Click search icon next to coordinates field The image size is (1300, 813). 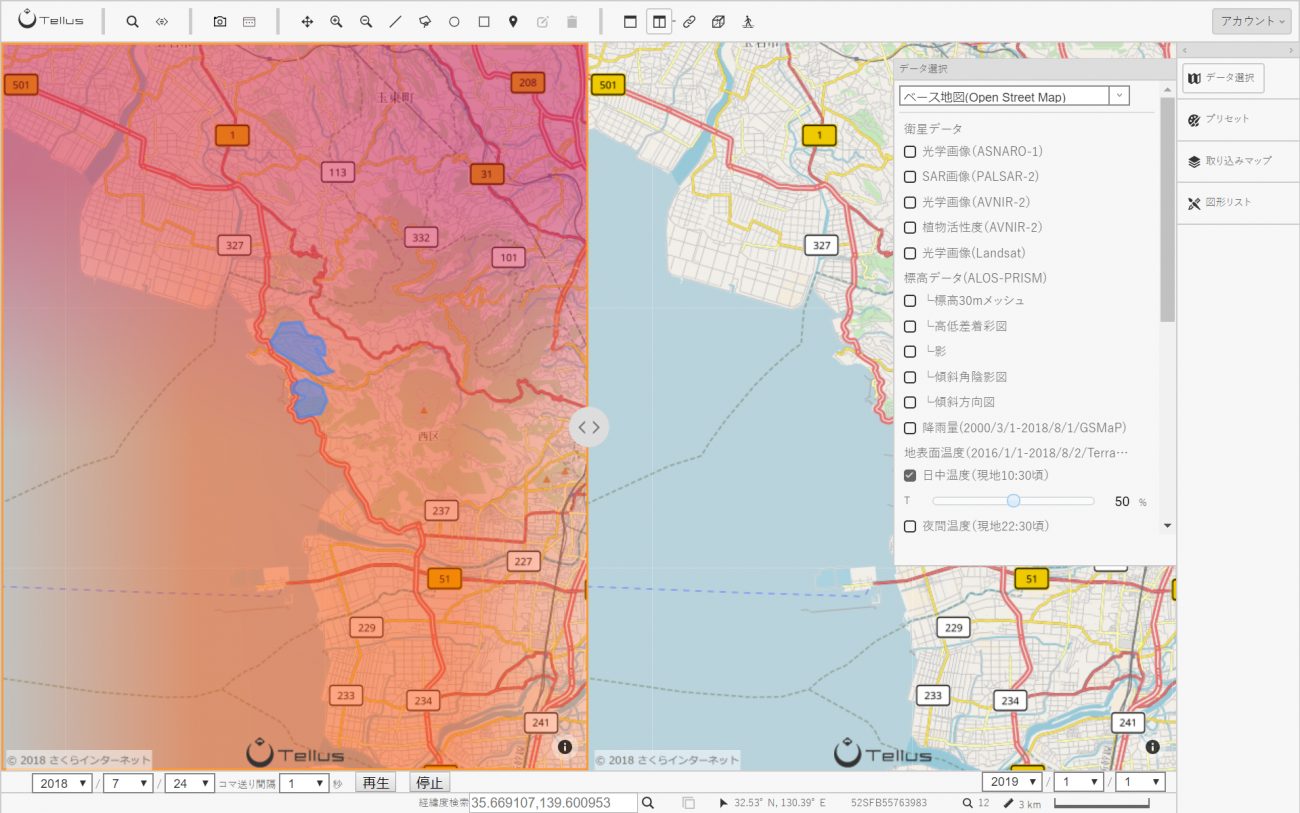(648, 803)
